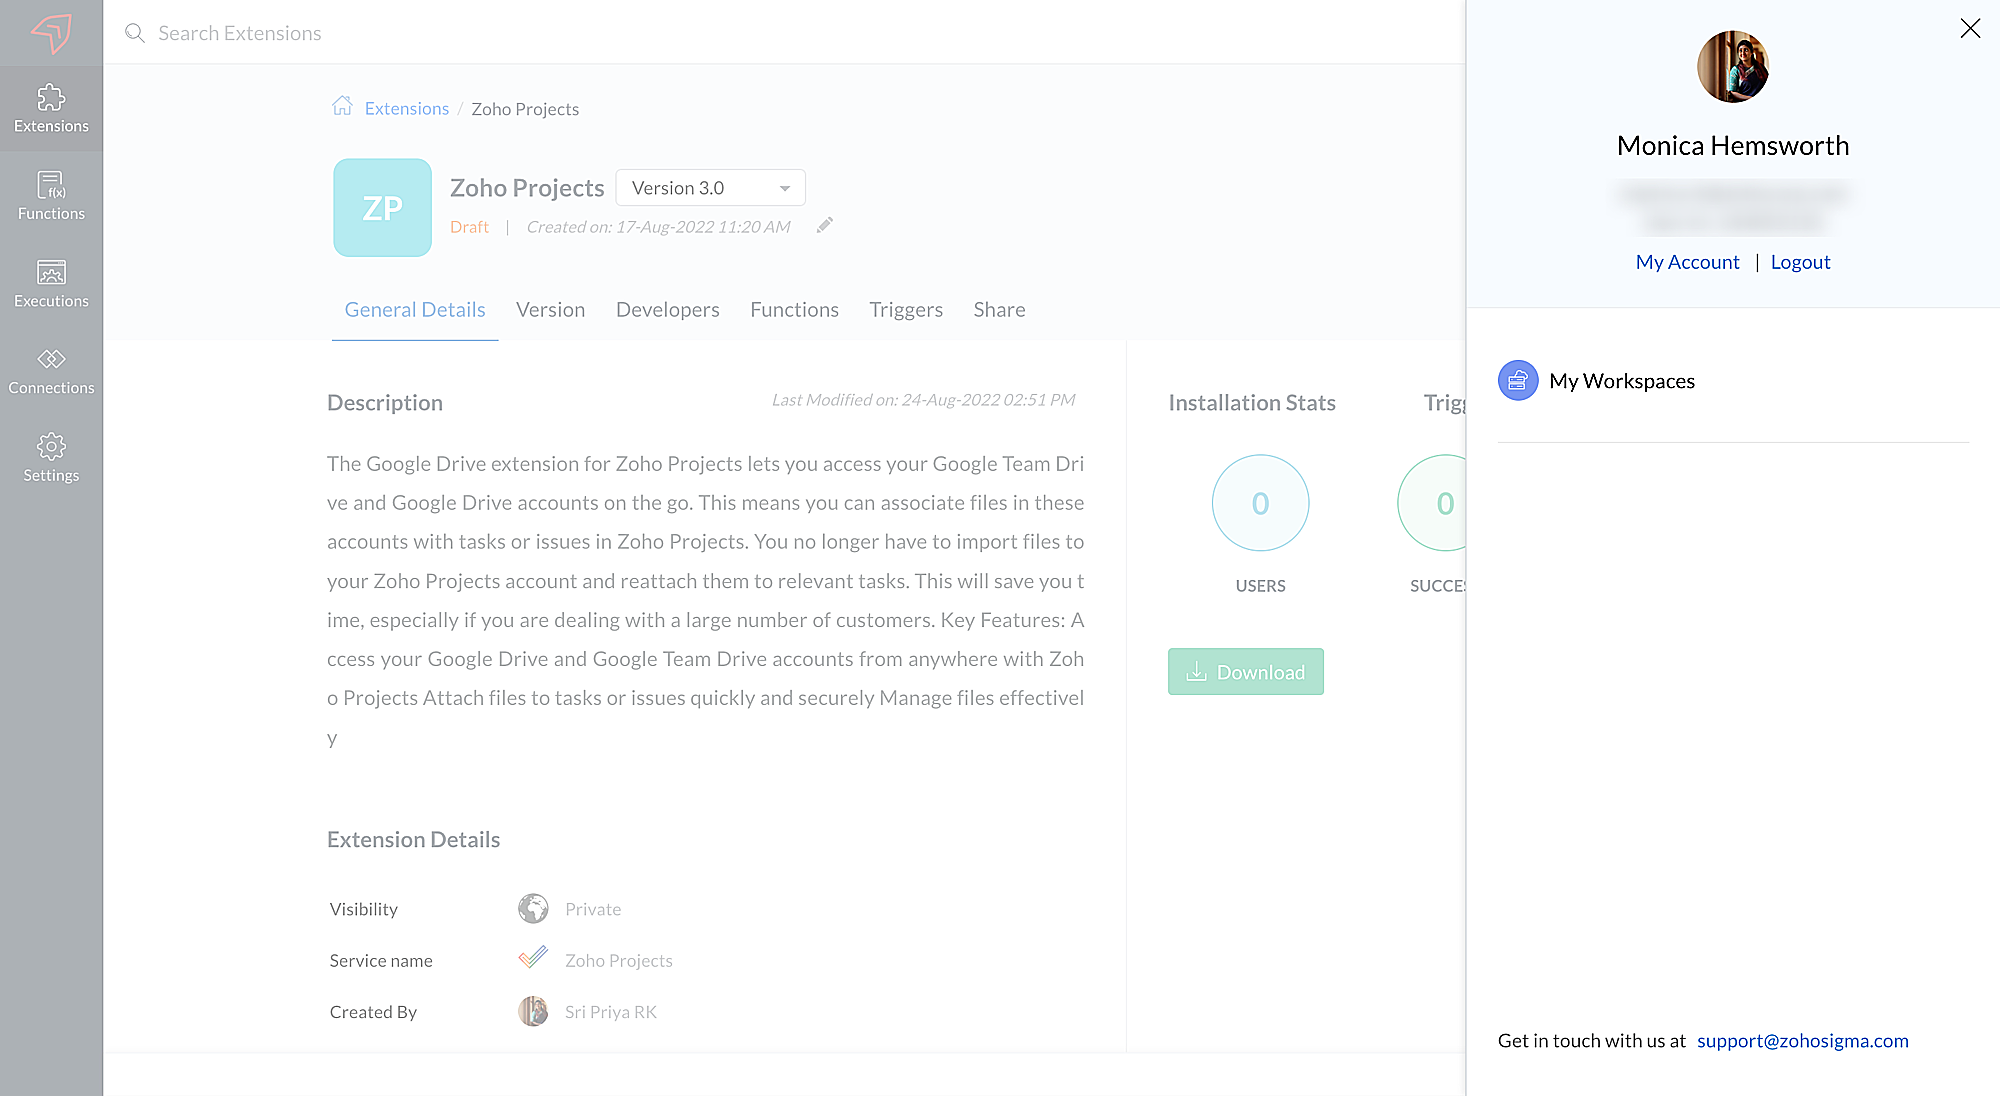2000x1096 pixels.
Task: Switch to the Triggers tab
Action: [x=906, y=309]
